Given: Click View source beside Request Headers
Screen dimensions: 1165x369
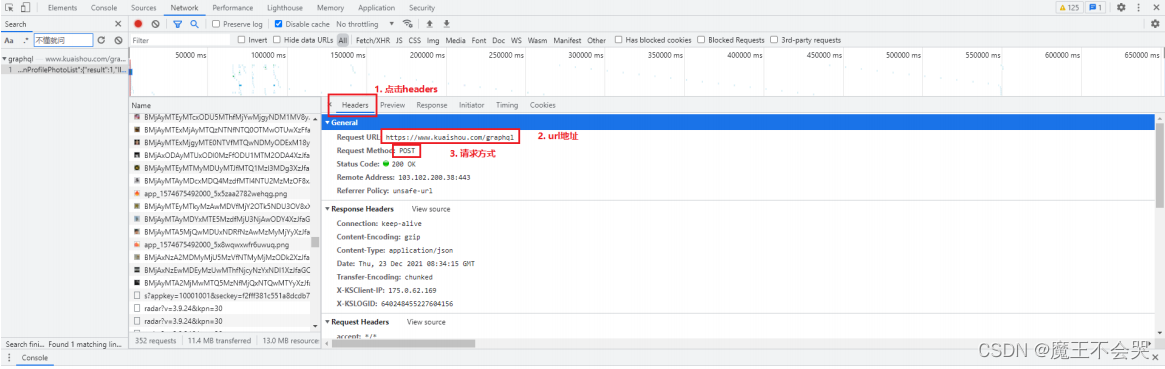Looking at the screenshot, I should pos(426,322).
